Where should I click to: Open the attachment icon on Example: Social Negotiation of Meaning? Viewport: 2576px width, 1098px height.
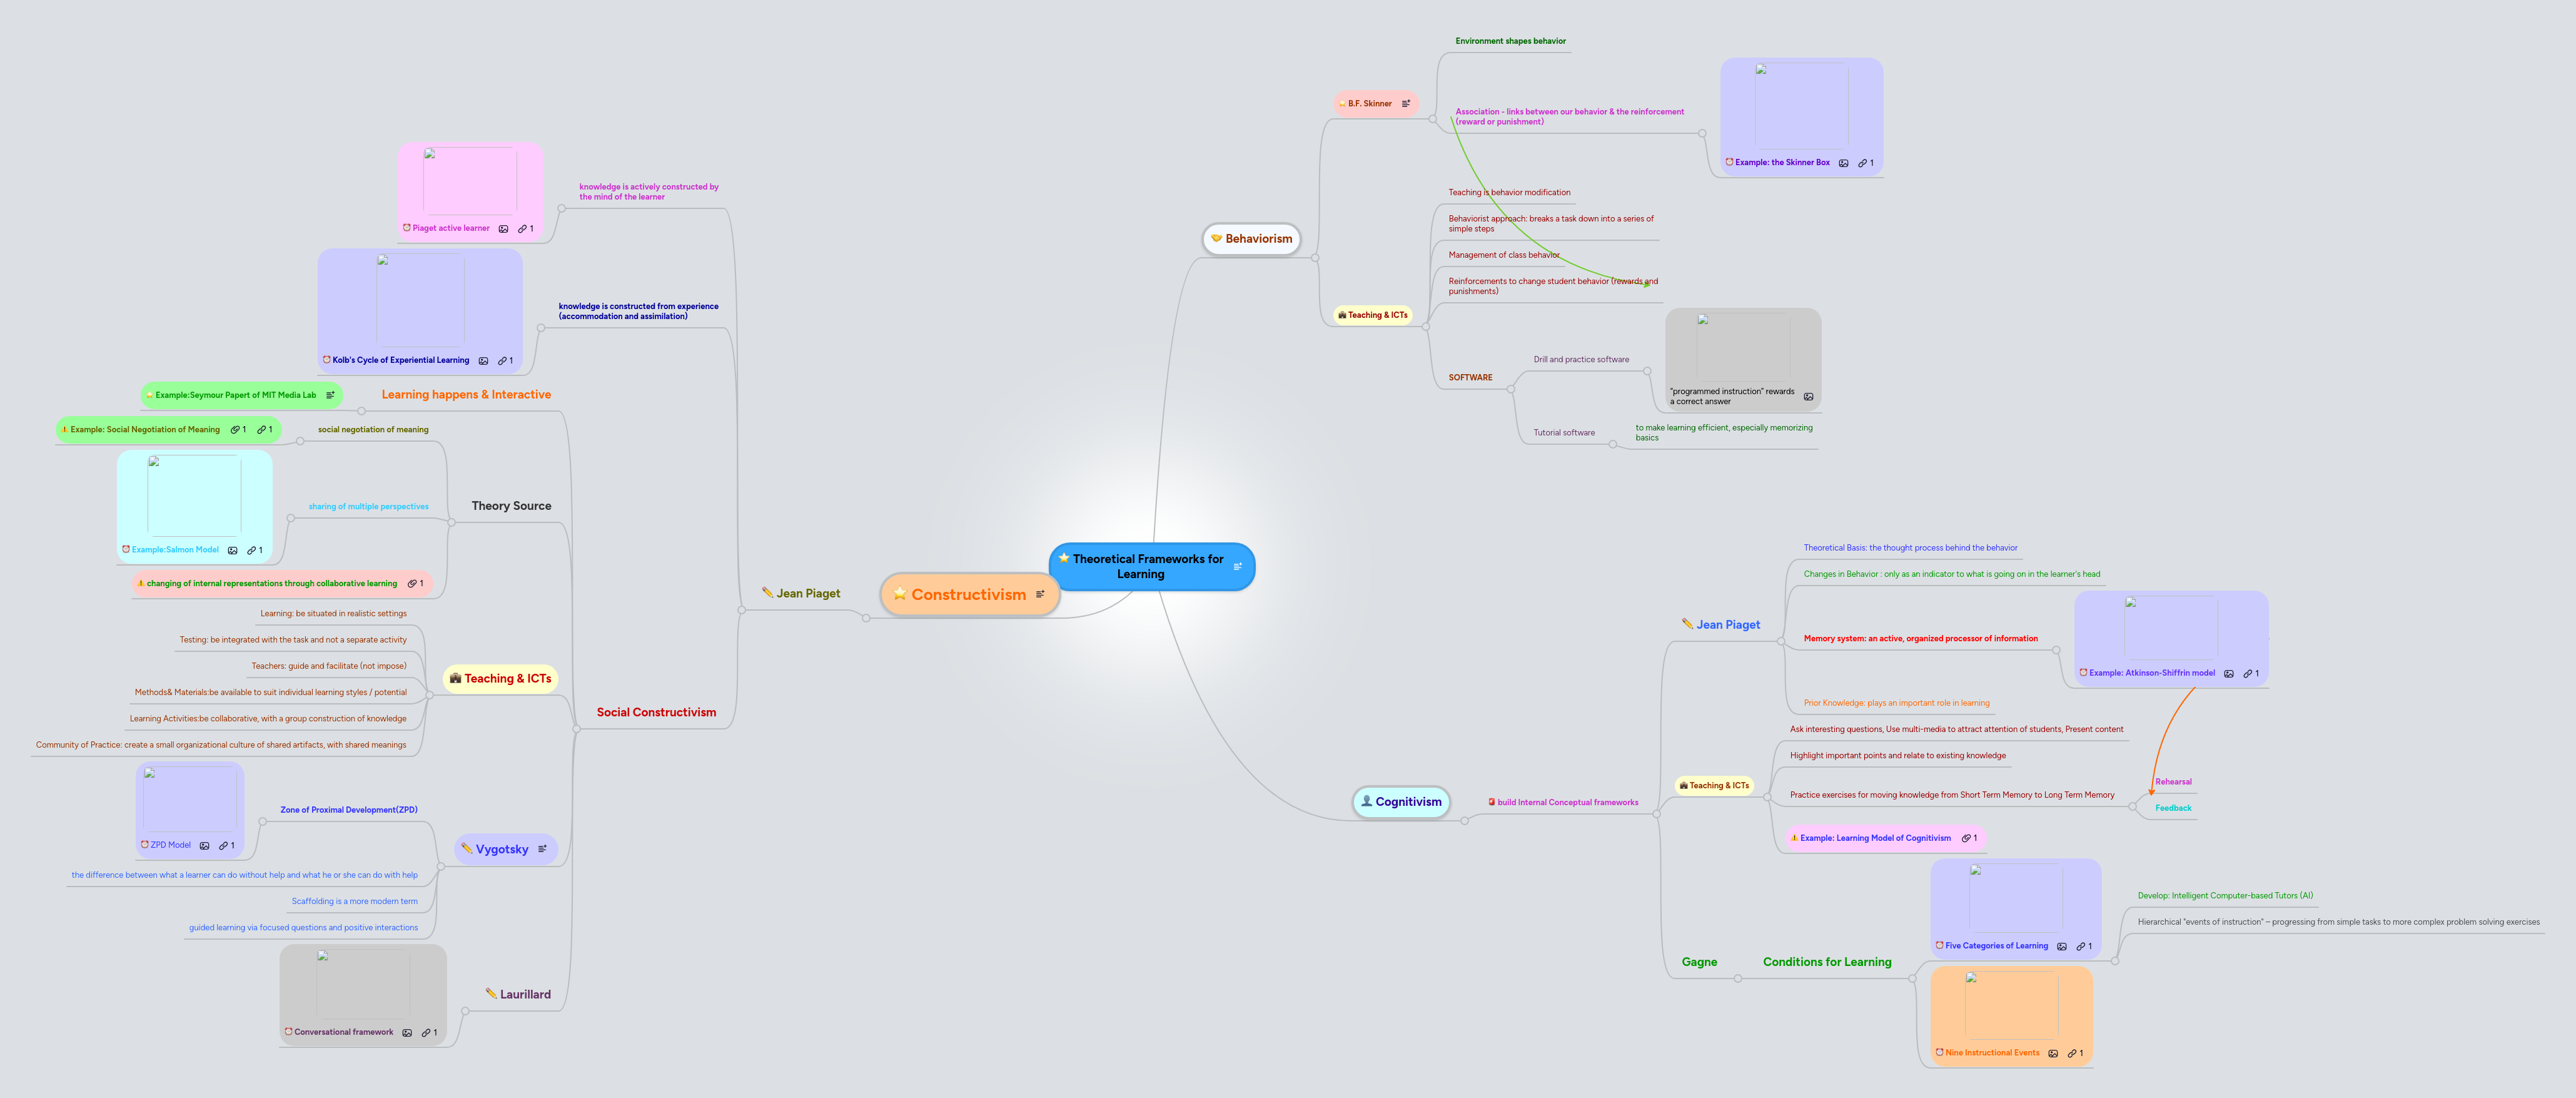235,429
